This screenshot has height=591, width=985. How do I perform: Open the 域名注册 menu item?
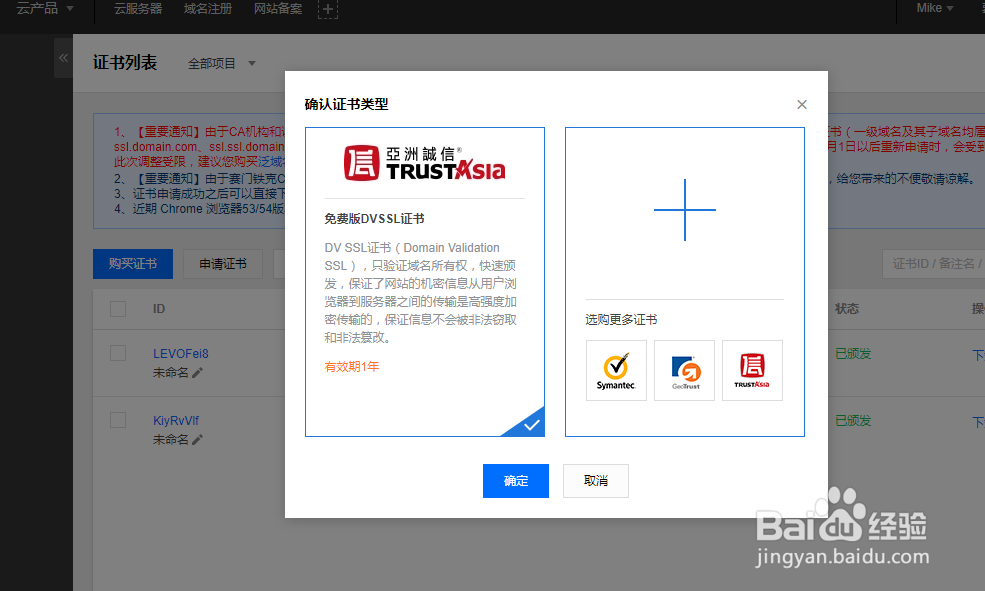pos(208,9)
